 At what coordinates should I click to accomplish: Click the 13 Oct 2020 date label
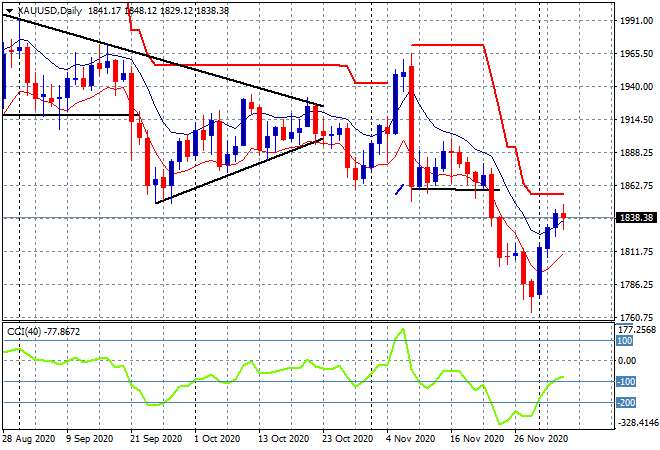[x=283, y=439]
